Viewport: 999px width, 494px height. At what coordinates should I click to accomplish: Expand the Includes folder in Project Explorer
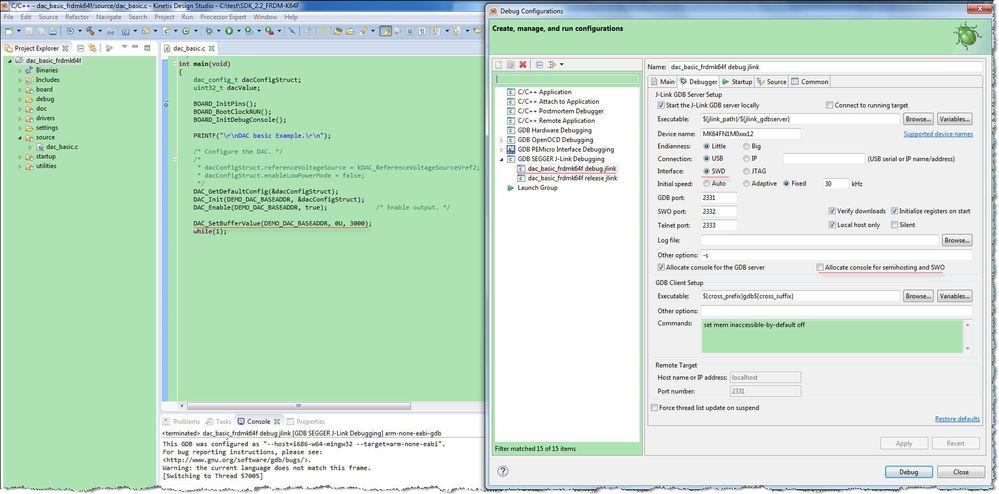pyautogui.click(x=20, y=80)
